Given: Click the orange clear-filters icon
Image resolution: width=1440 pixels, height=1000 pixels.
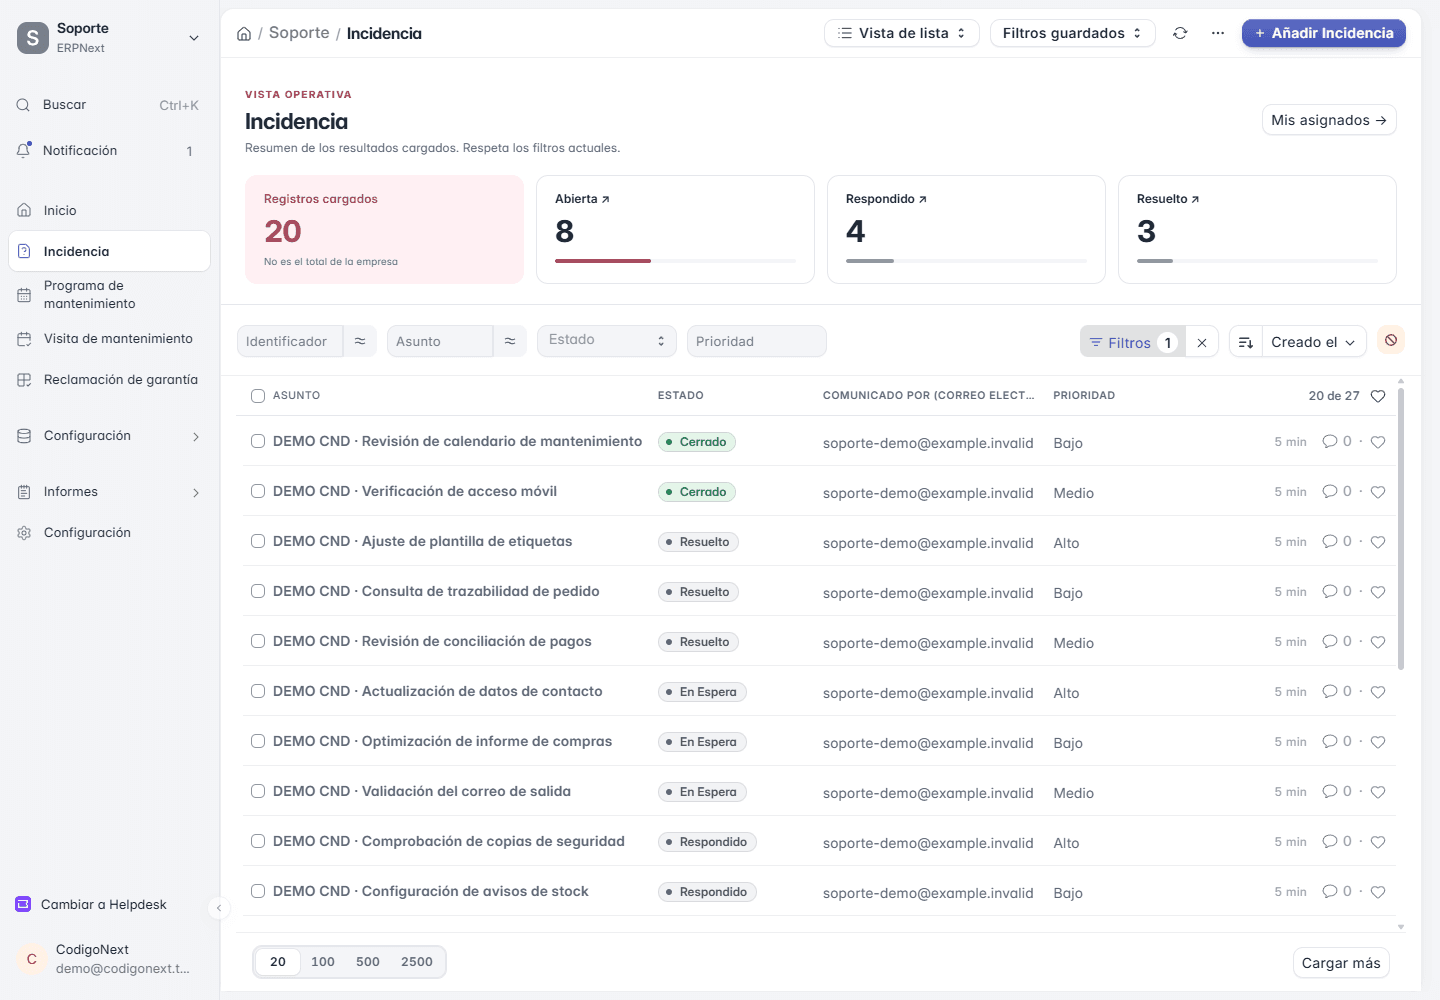Looking at the screenshot, I should 1391,340.
